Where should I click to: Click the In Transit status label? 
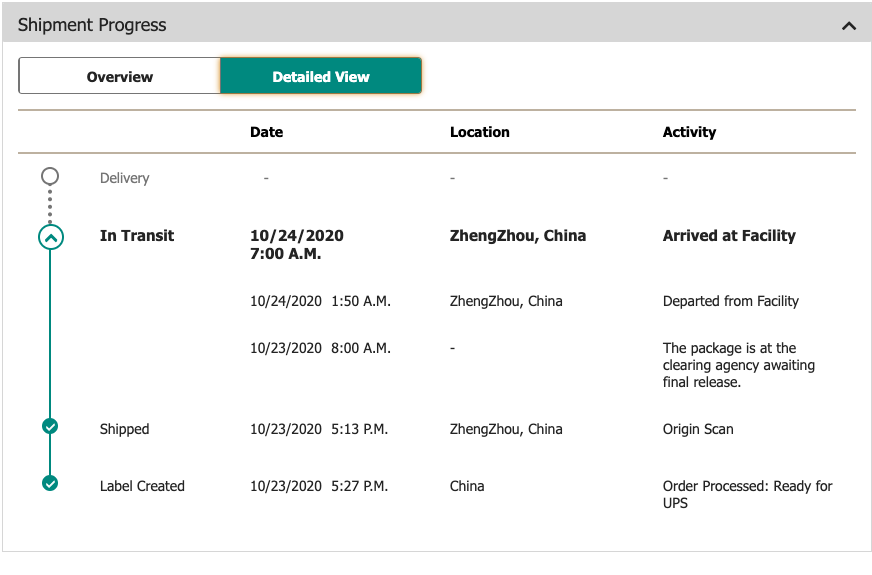[137, 236]
